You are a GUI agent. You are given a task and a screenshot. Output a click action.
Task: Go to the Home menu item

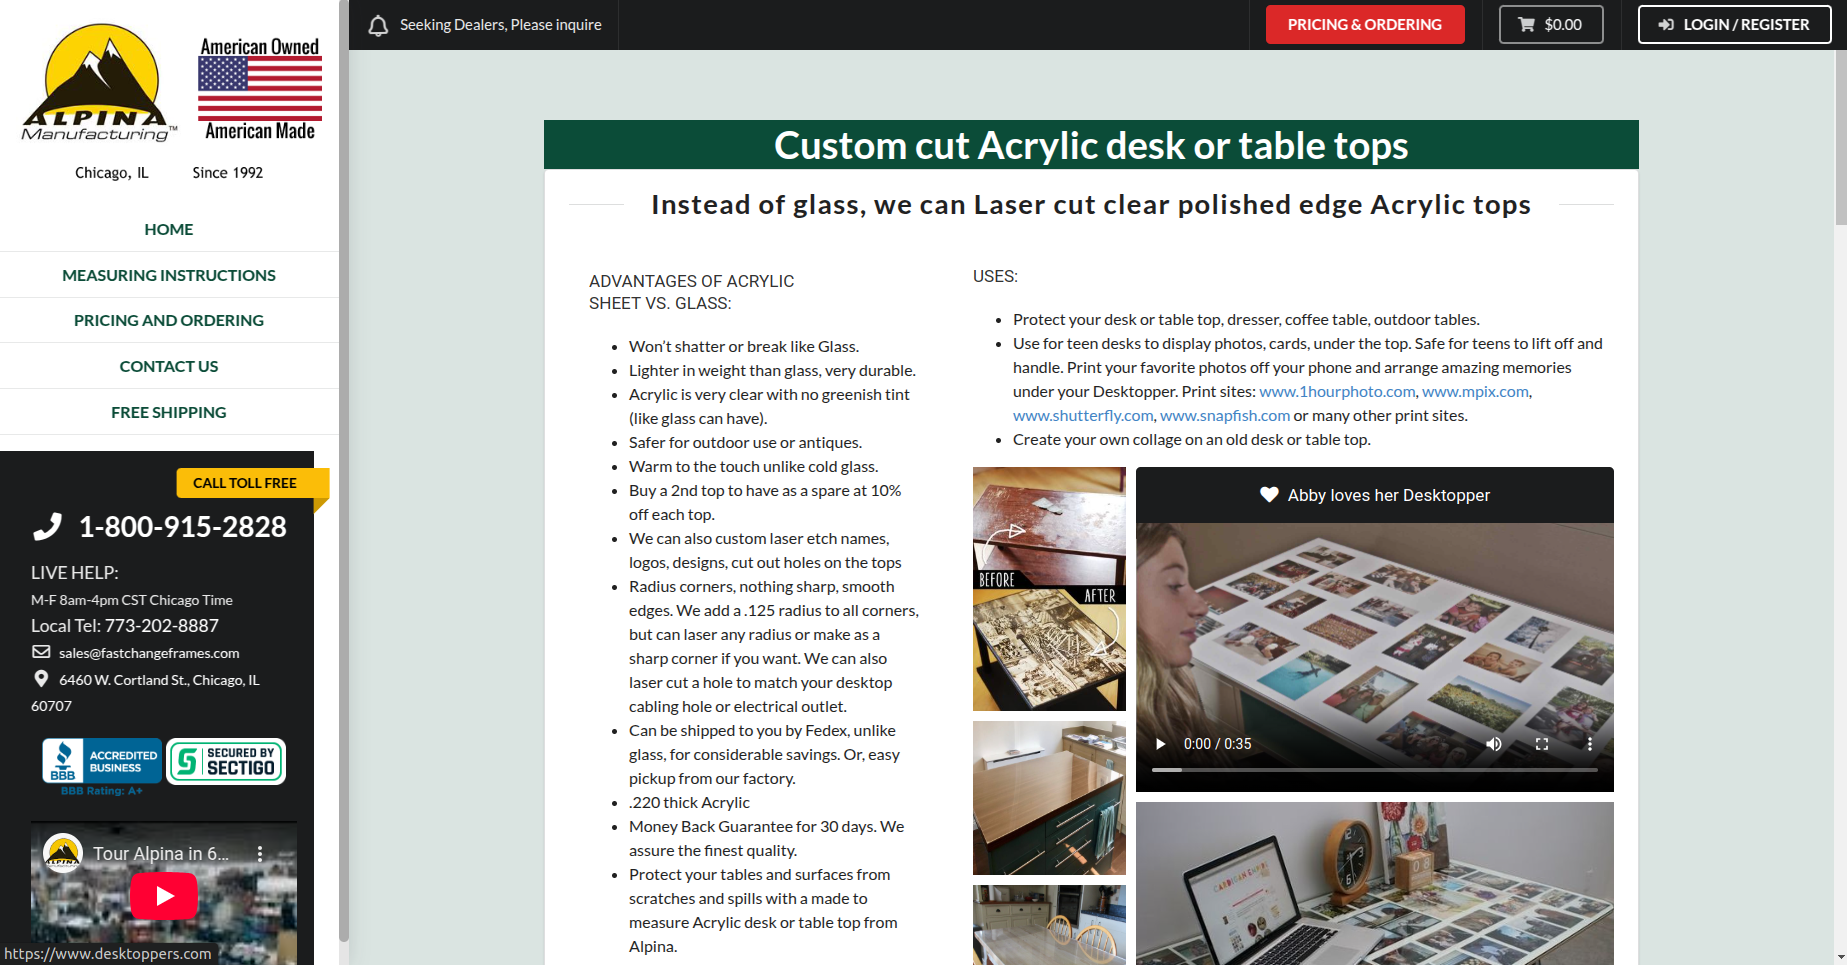click(x=168, y=229)
